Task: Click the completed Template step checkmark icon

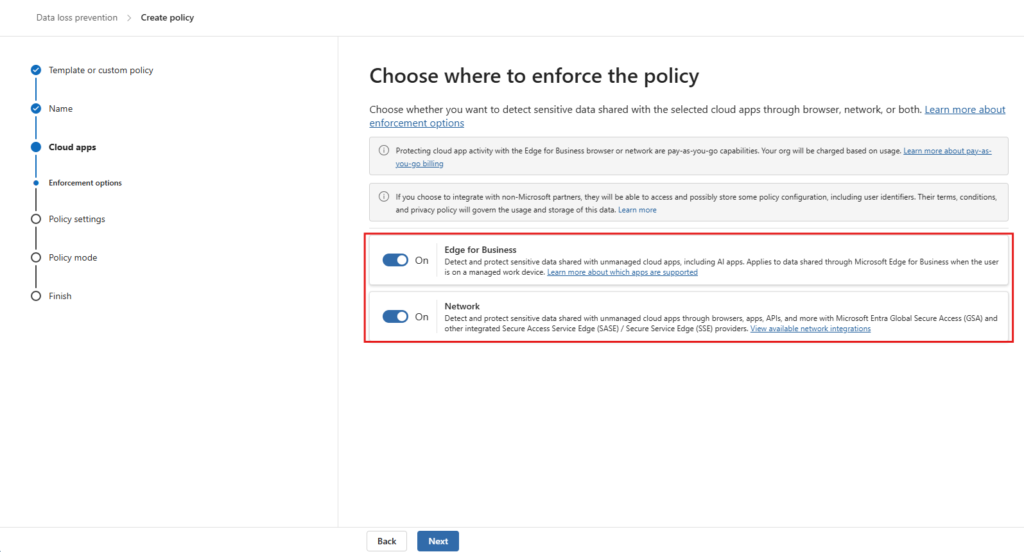Action: tap(36, 70)
